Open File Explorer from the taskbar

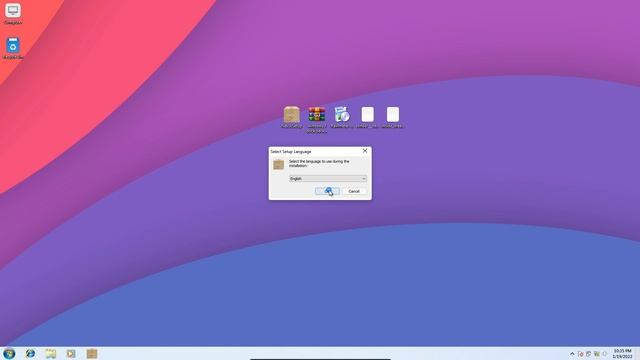[x=51, y=353]
